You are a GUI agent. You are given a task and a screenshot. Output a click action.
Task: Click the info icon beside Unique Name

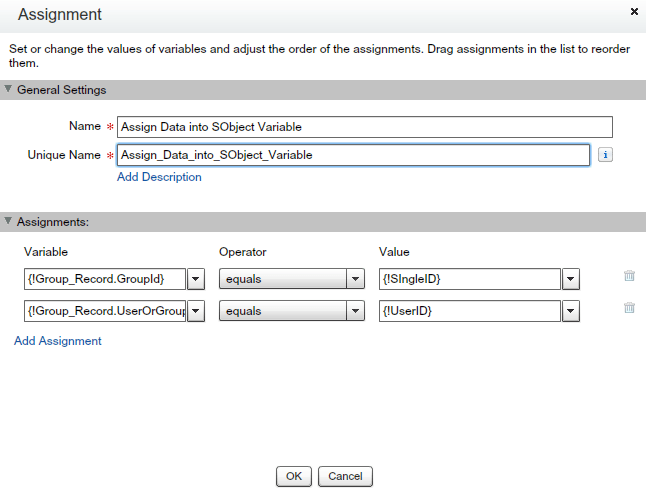[605, 155]
